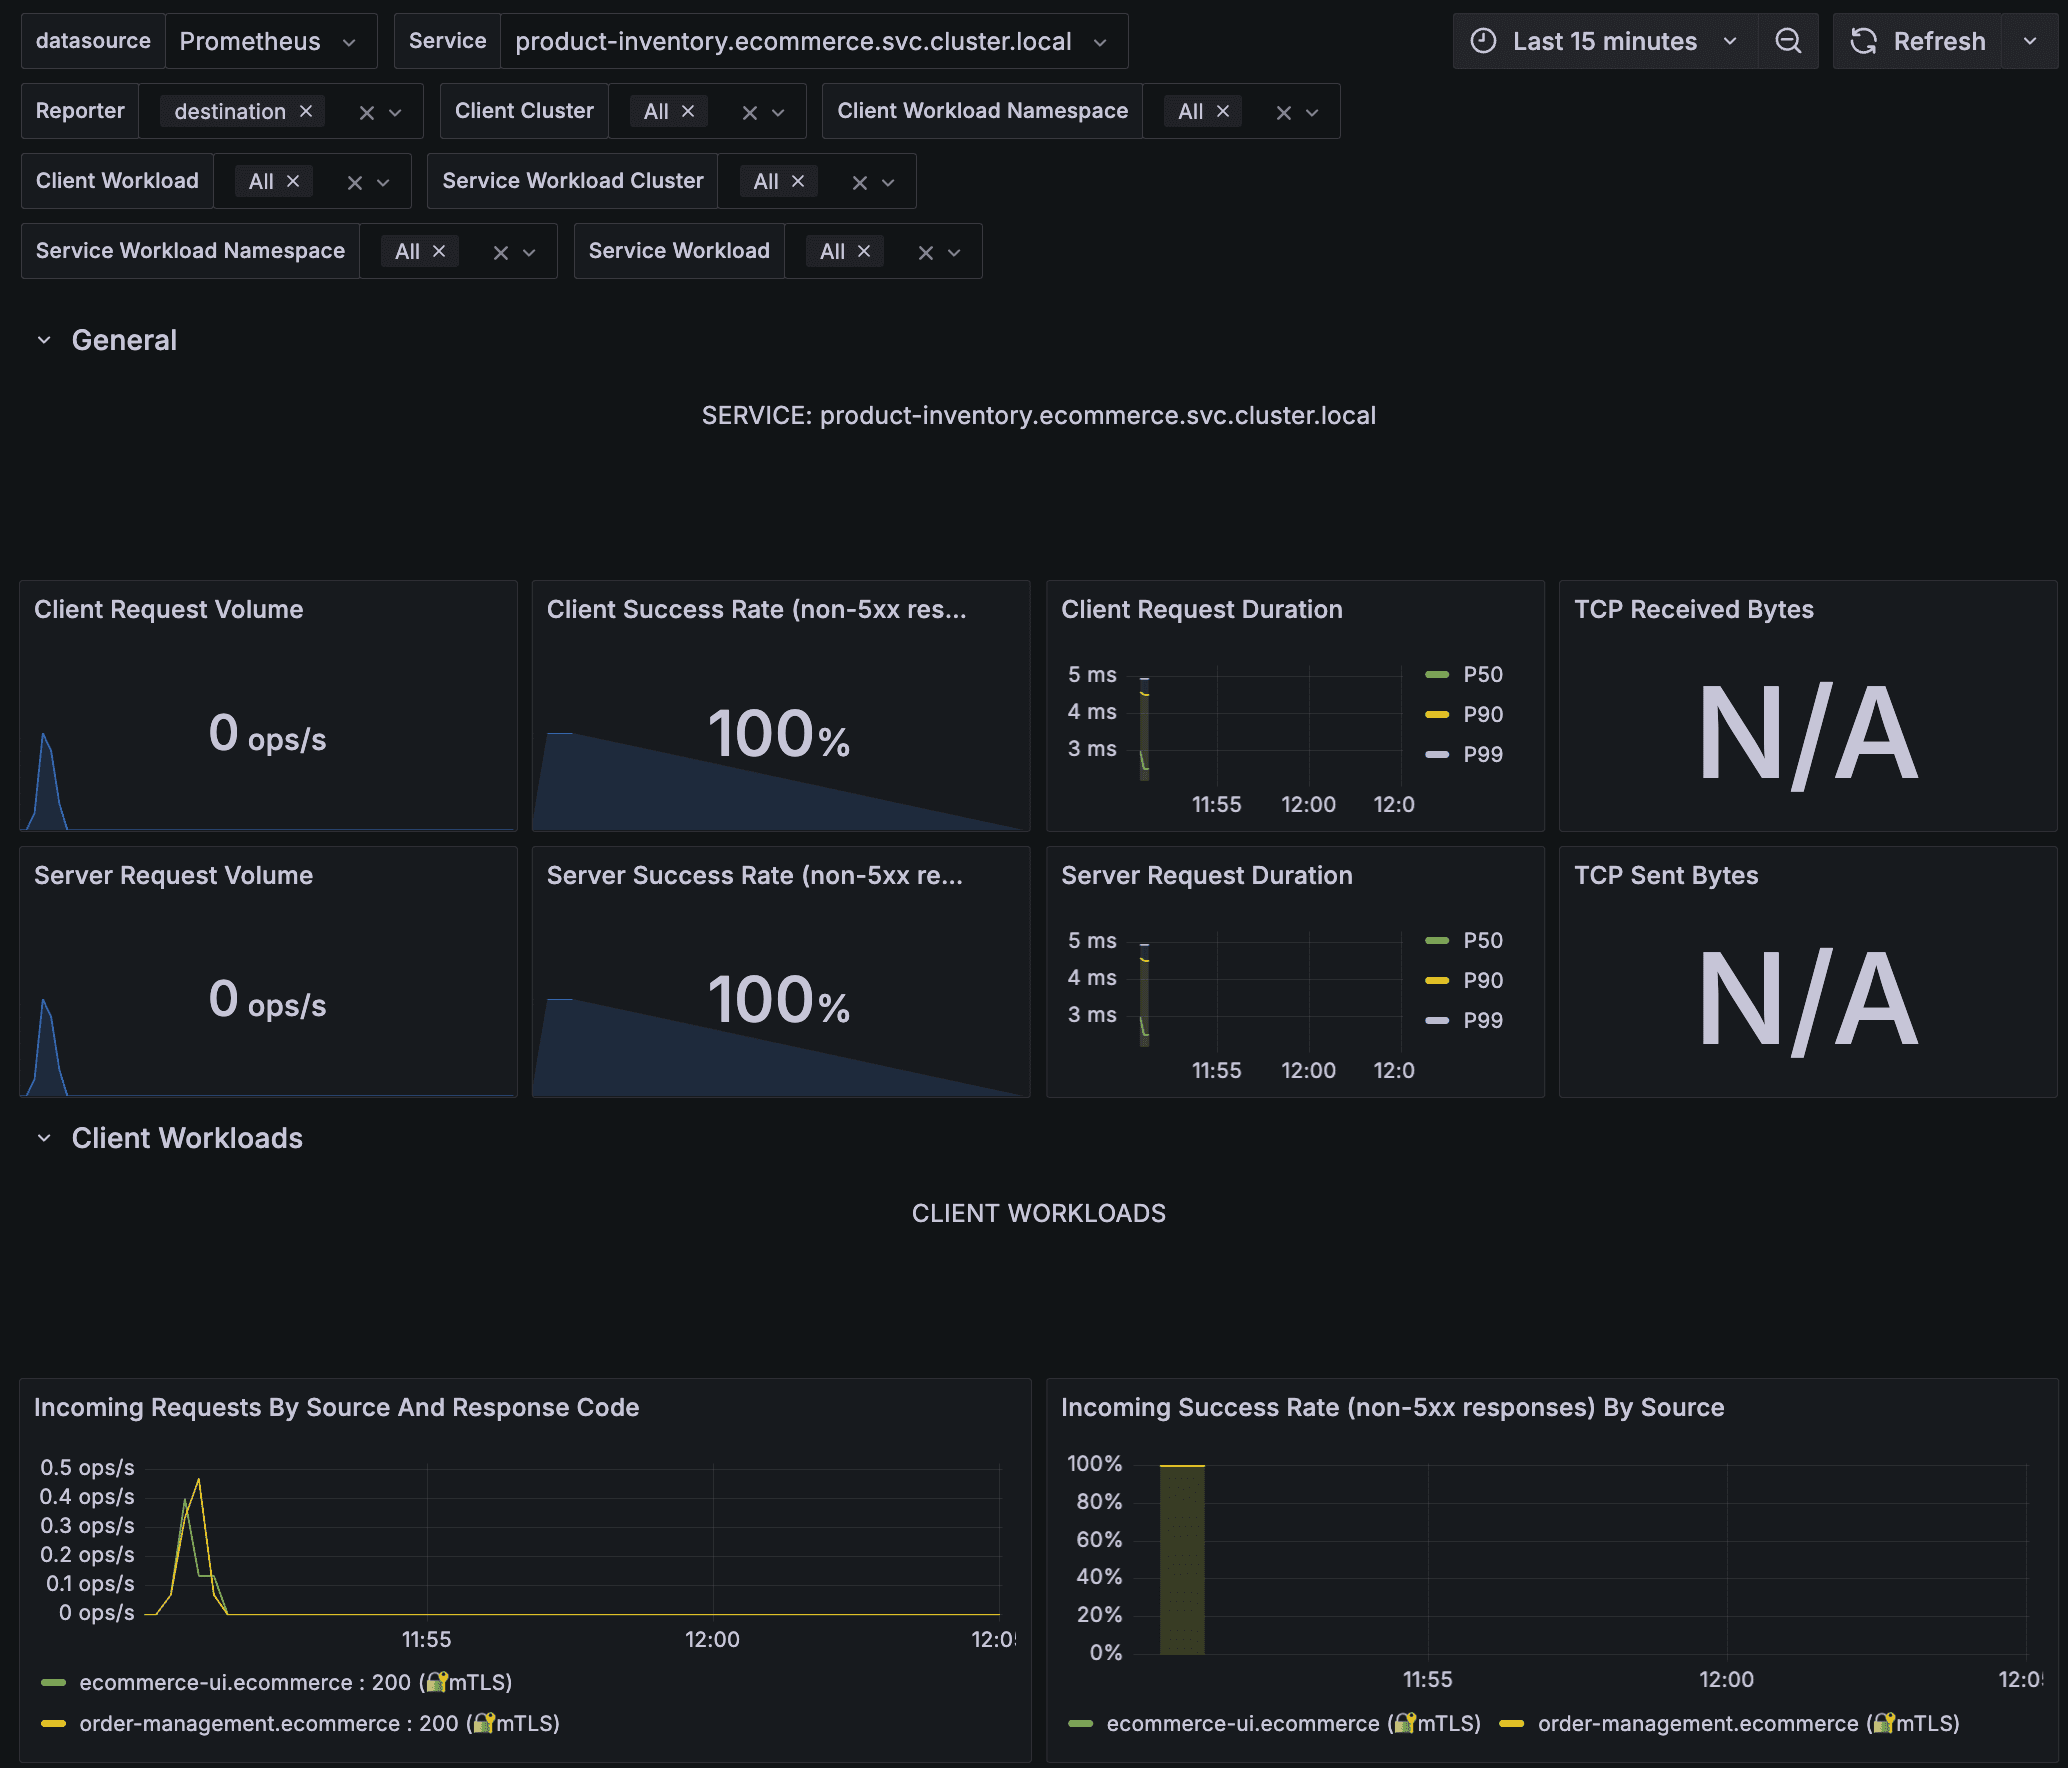Expand the Service Workload dropdown chevron
The height and width of the screenshot is (1768, 2068).
[955, 252]
